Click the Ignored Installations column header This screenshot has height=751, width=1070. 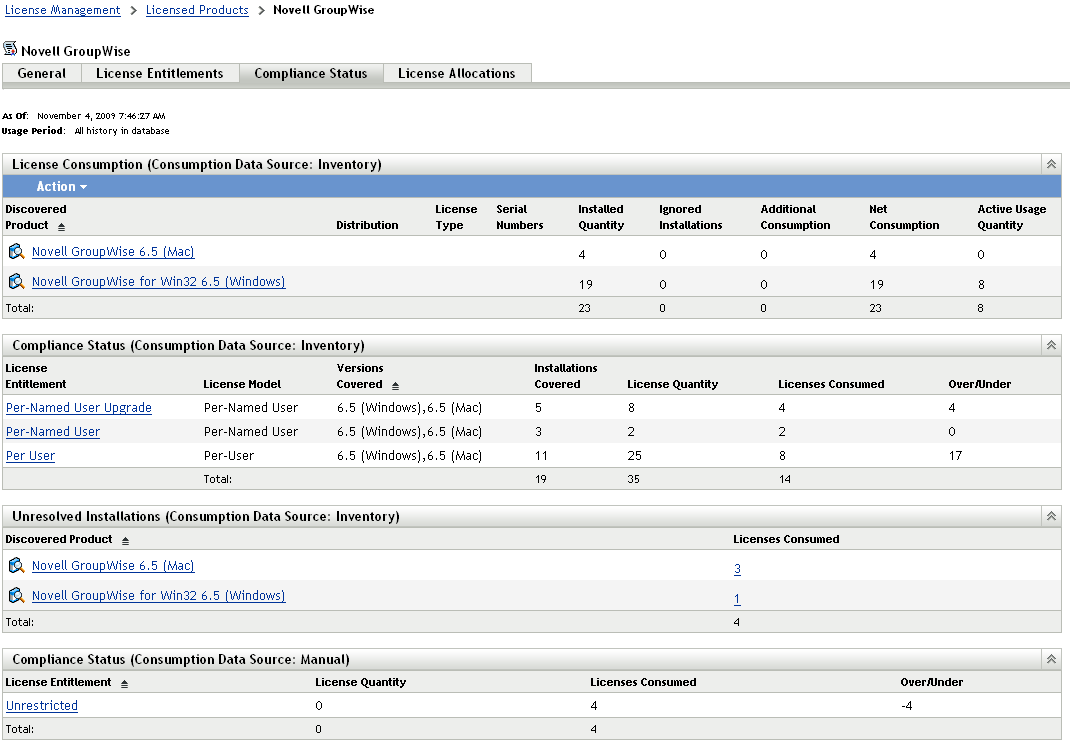tap(690, 217)
